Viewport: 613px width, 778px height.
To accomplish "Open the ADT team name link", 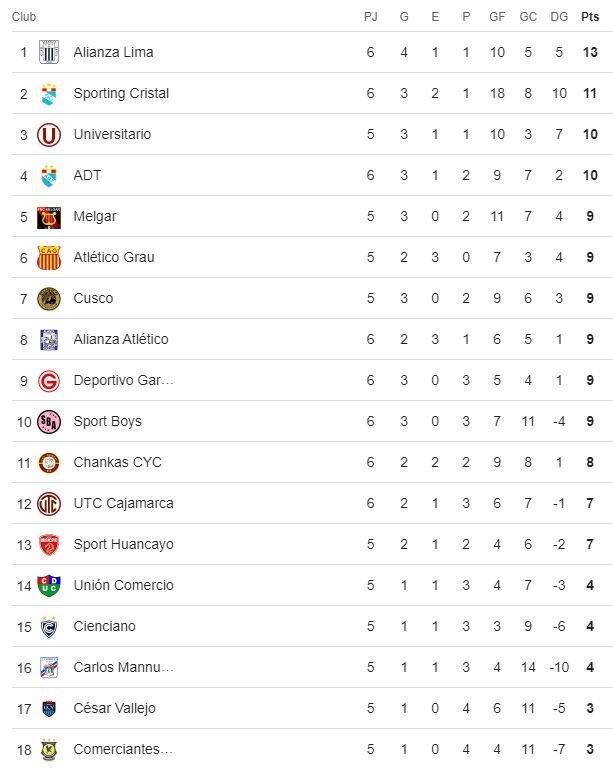I will 87,175.
